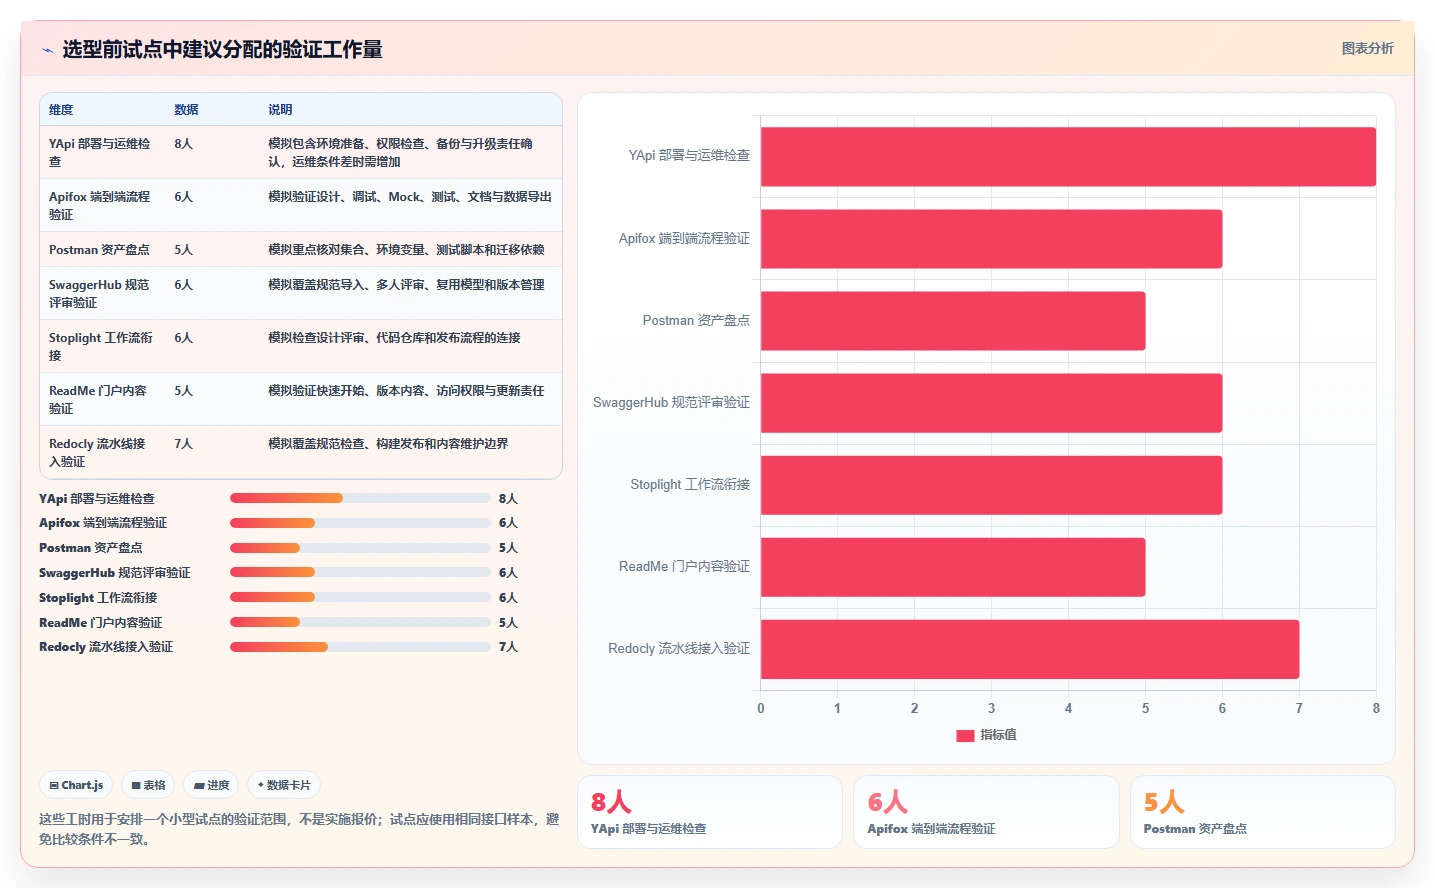Click the SwaggerHub 规范评审验证 progress bar

pyautogui.click(x=360, y=572)
